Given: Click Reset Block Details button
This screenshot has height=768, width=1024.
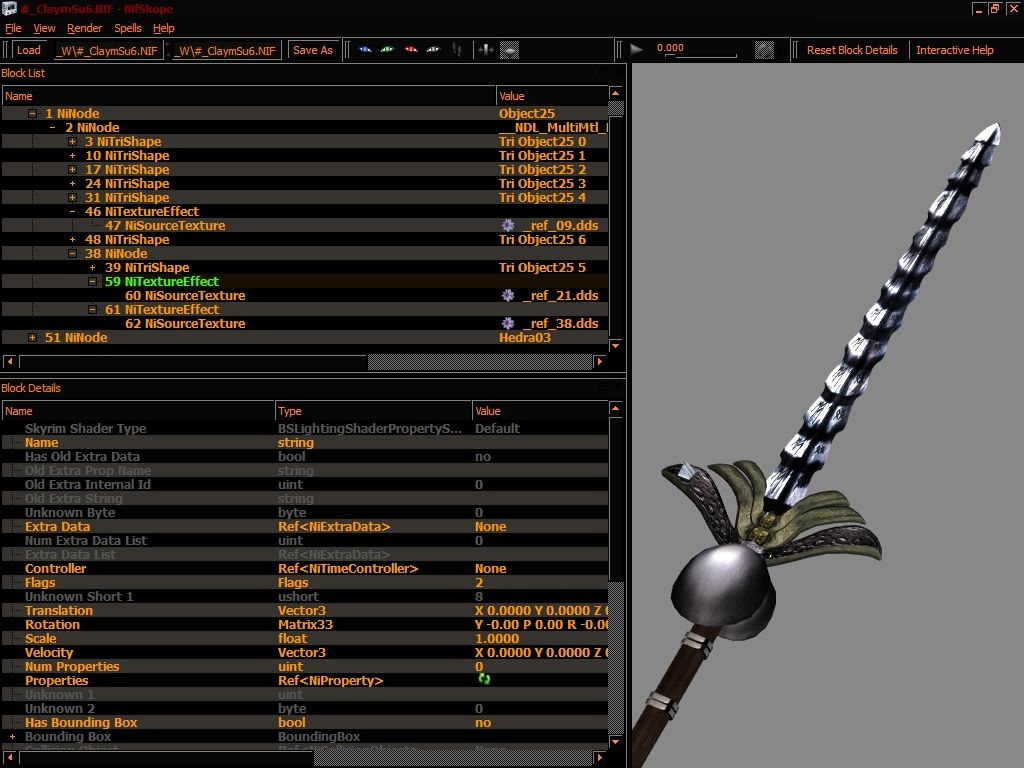Looking at the screenshot, I should (x=852, y=50).
